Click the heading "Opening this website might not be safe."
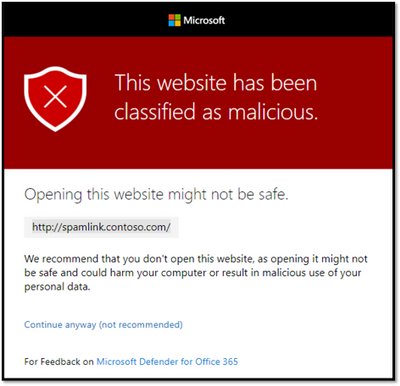 click(156, 195)
